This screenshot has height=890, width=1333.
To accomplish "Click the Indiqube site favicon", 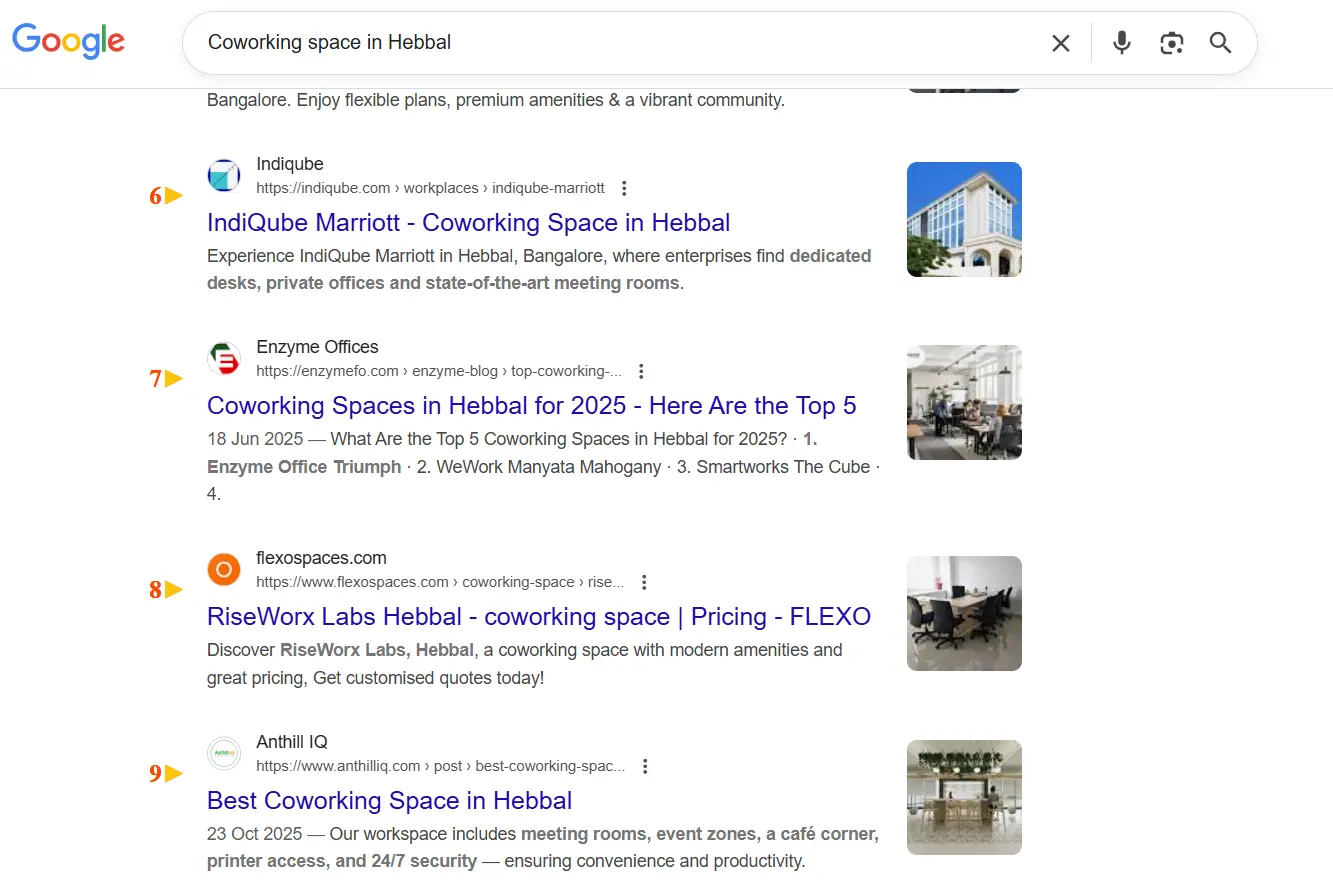I will 224,175.
